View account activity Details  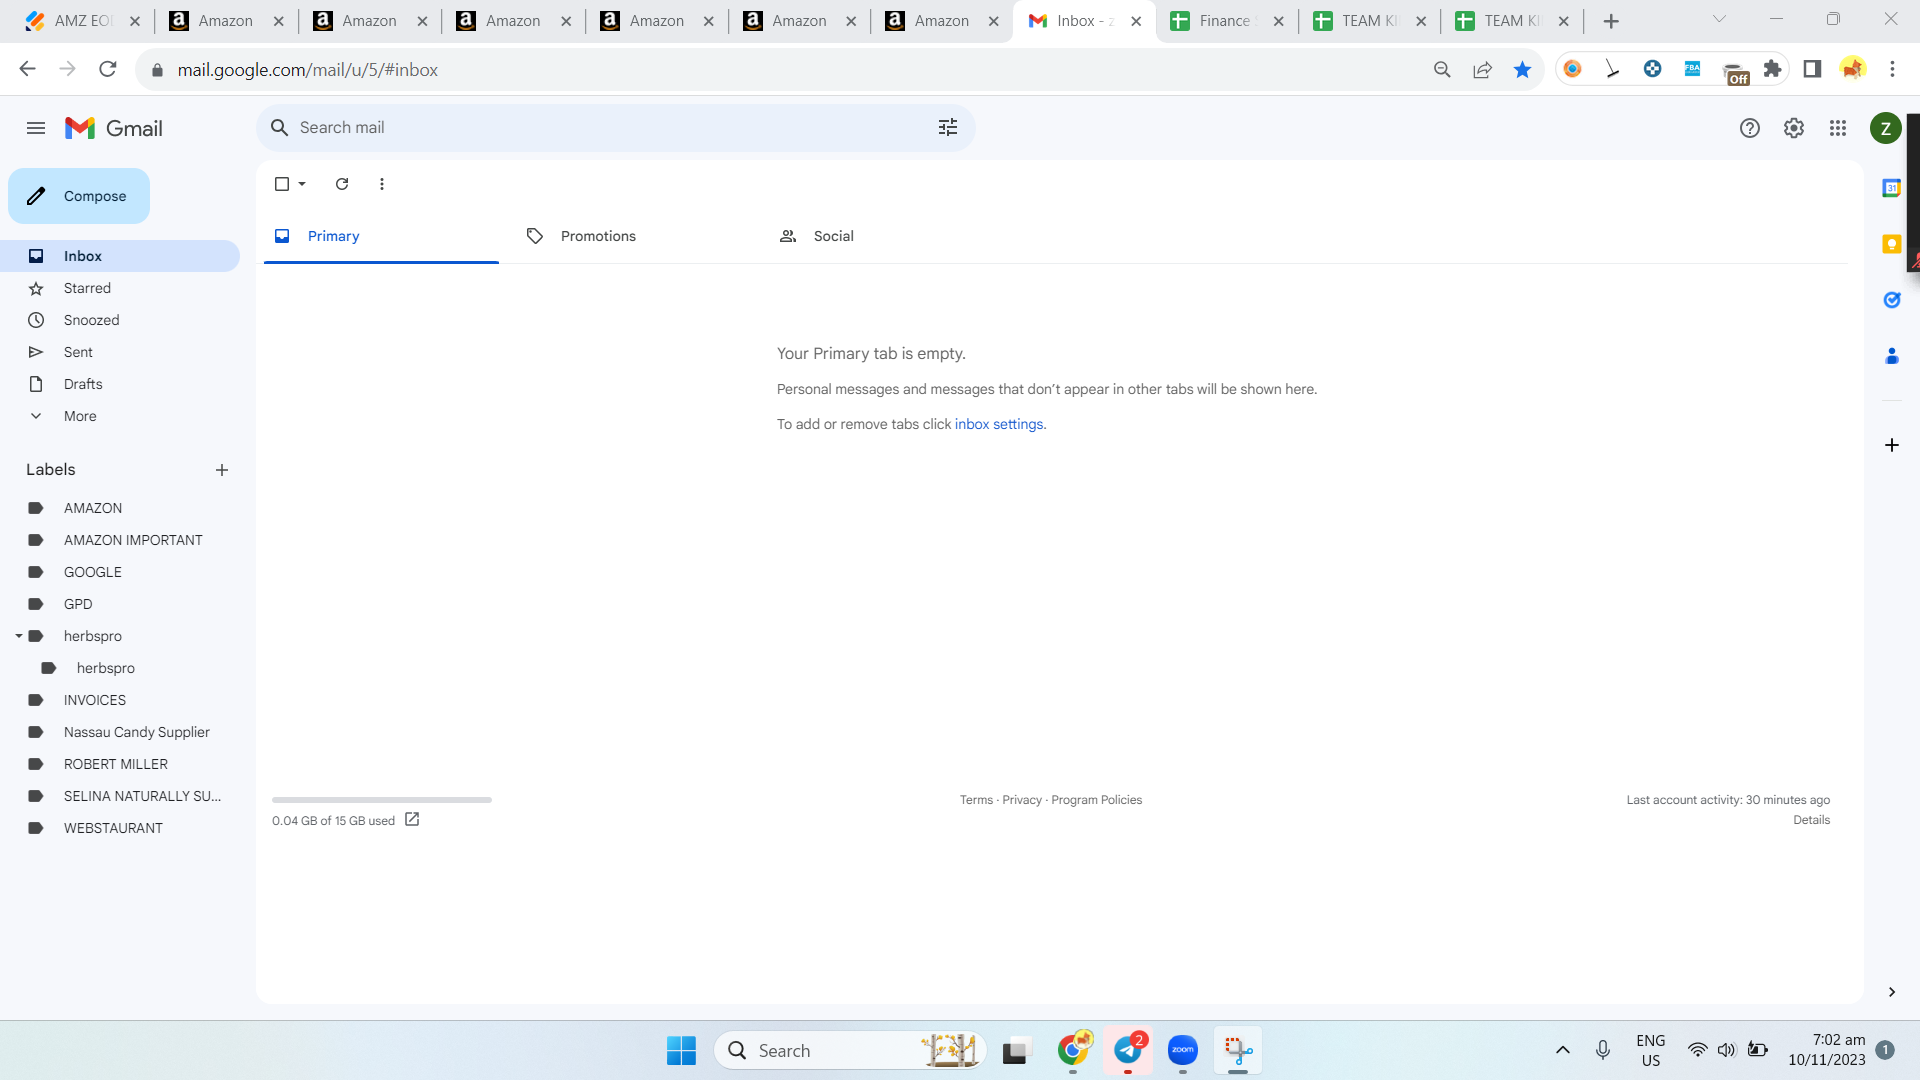tap(1811, 820)
